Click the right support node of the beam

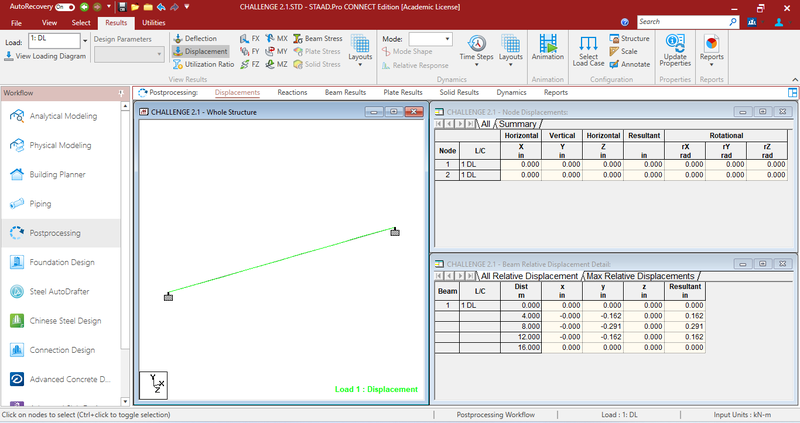(x=395, y=232)
